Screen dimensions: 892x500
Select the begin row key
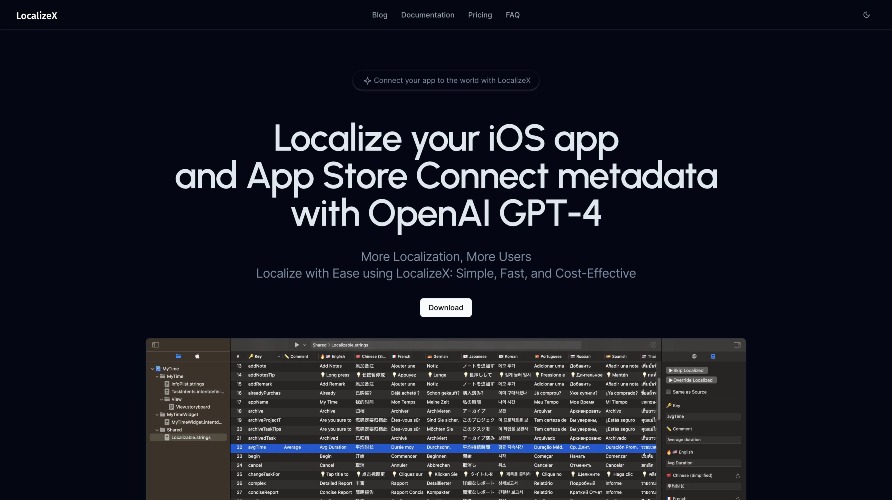point(254,456)
